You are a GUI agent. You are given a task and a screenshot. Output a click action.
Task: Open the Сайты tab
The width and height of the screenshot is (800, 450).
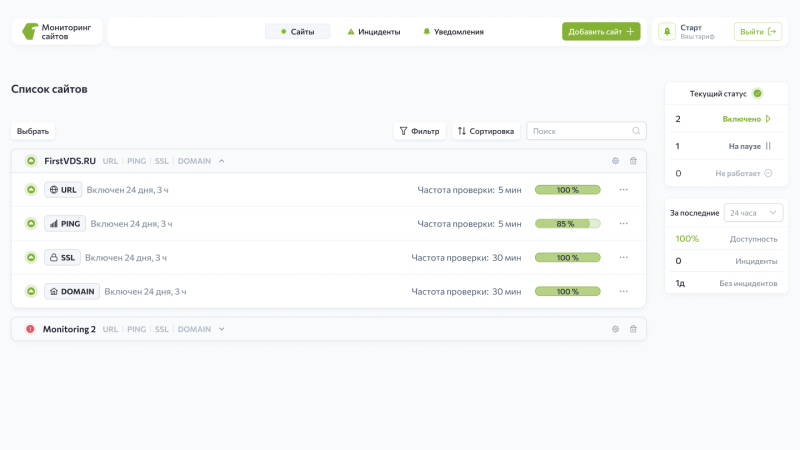(x=297, y=32)
